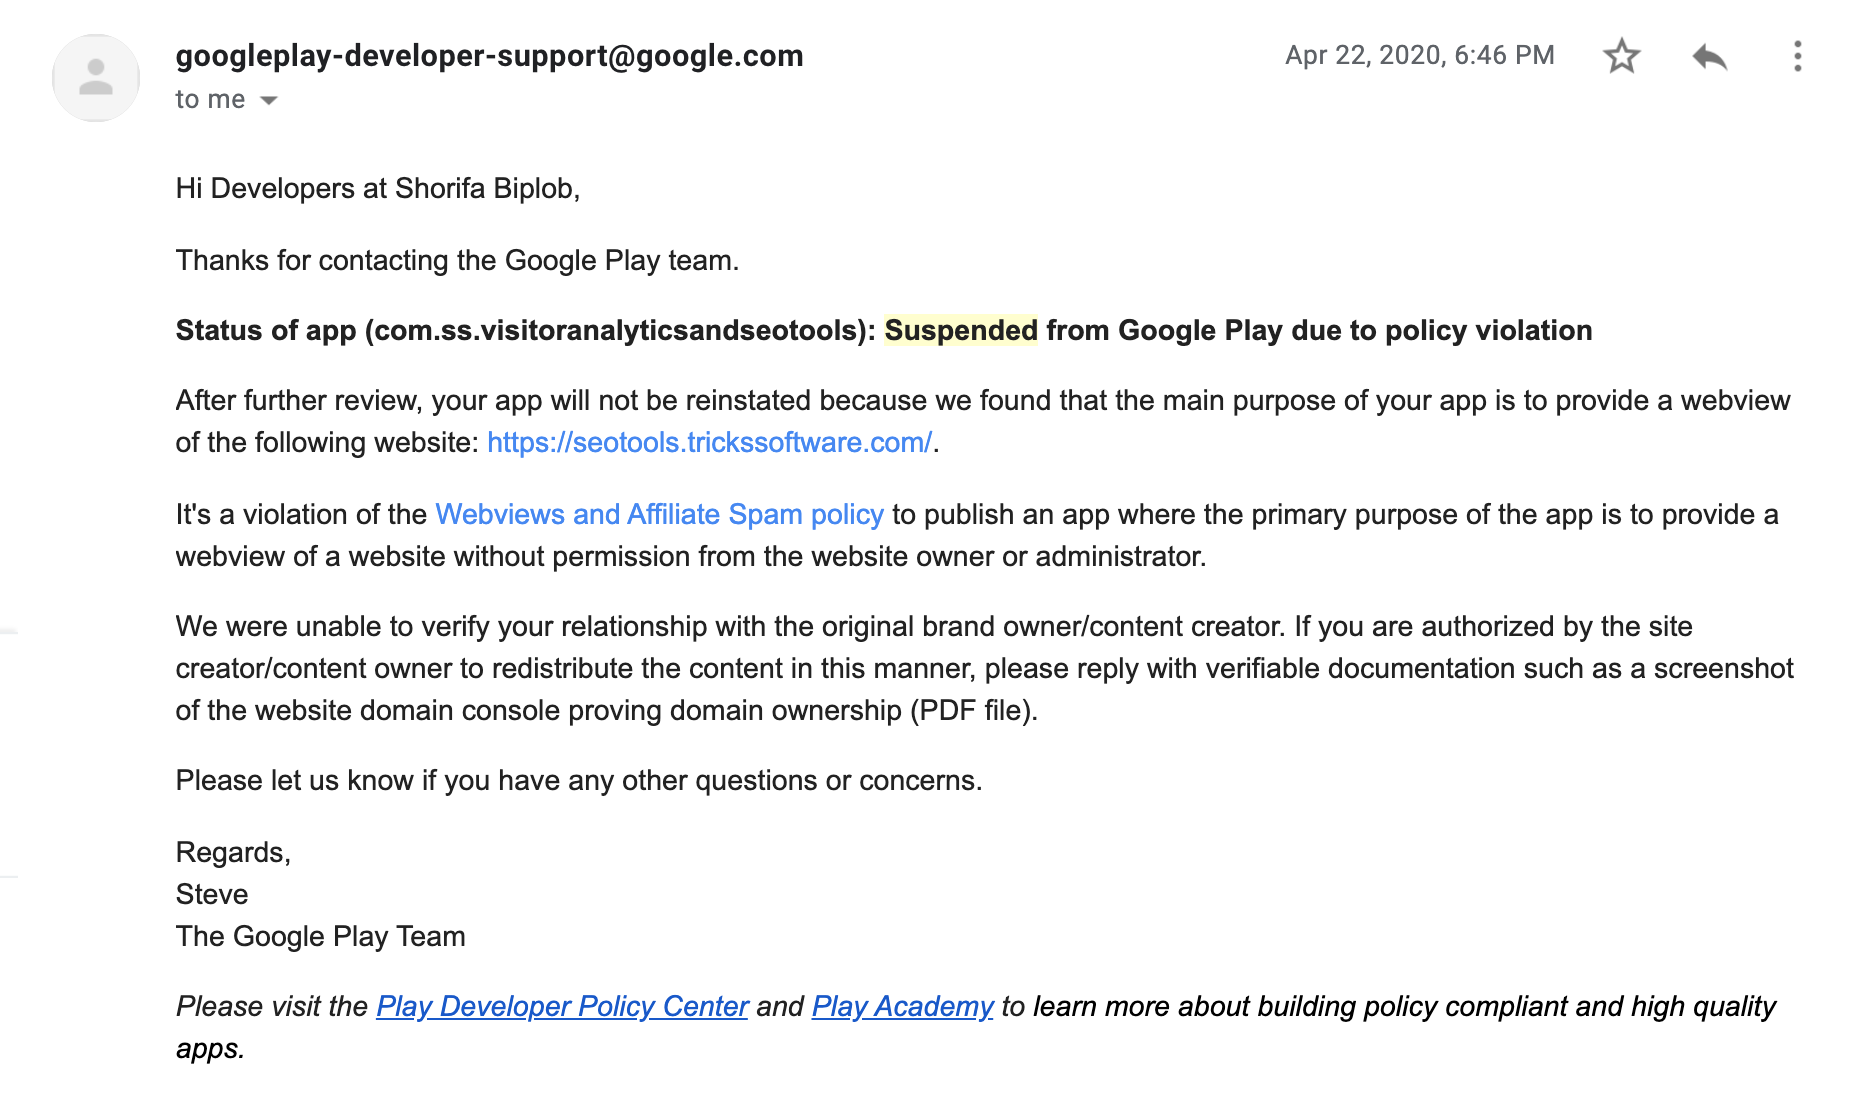The height and width of the screenshot is (1102, 1854).
Task: Click the highlighted word "Suspended"
Action: pos(961,330)
